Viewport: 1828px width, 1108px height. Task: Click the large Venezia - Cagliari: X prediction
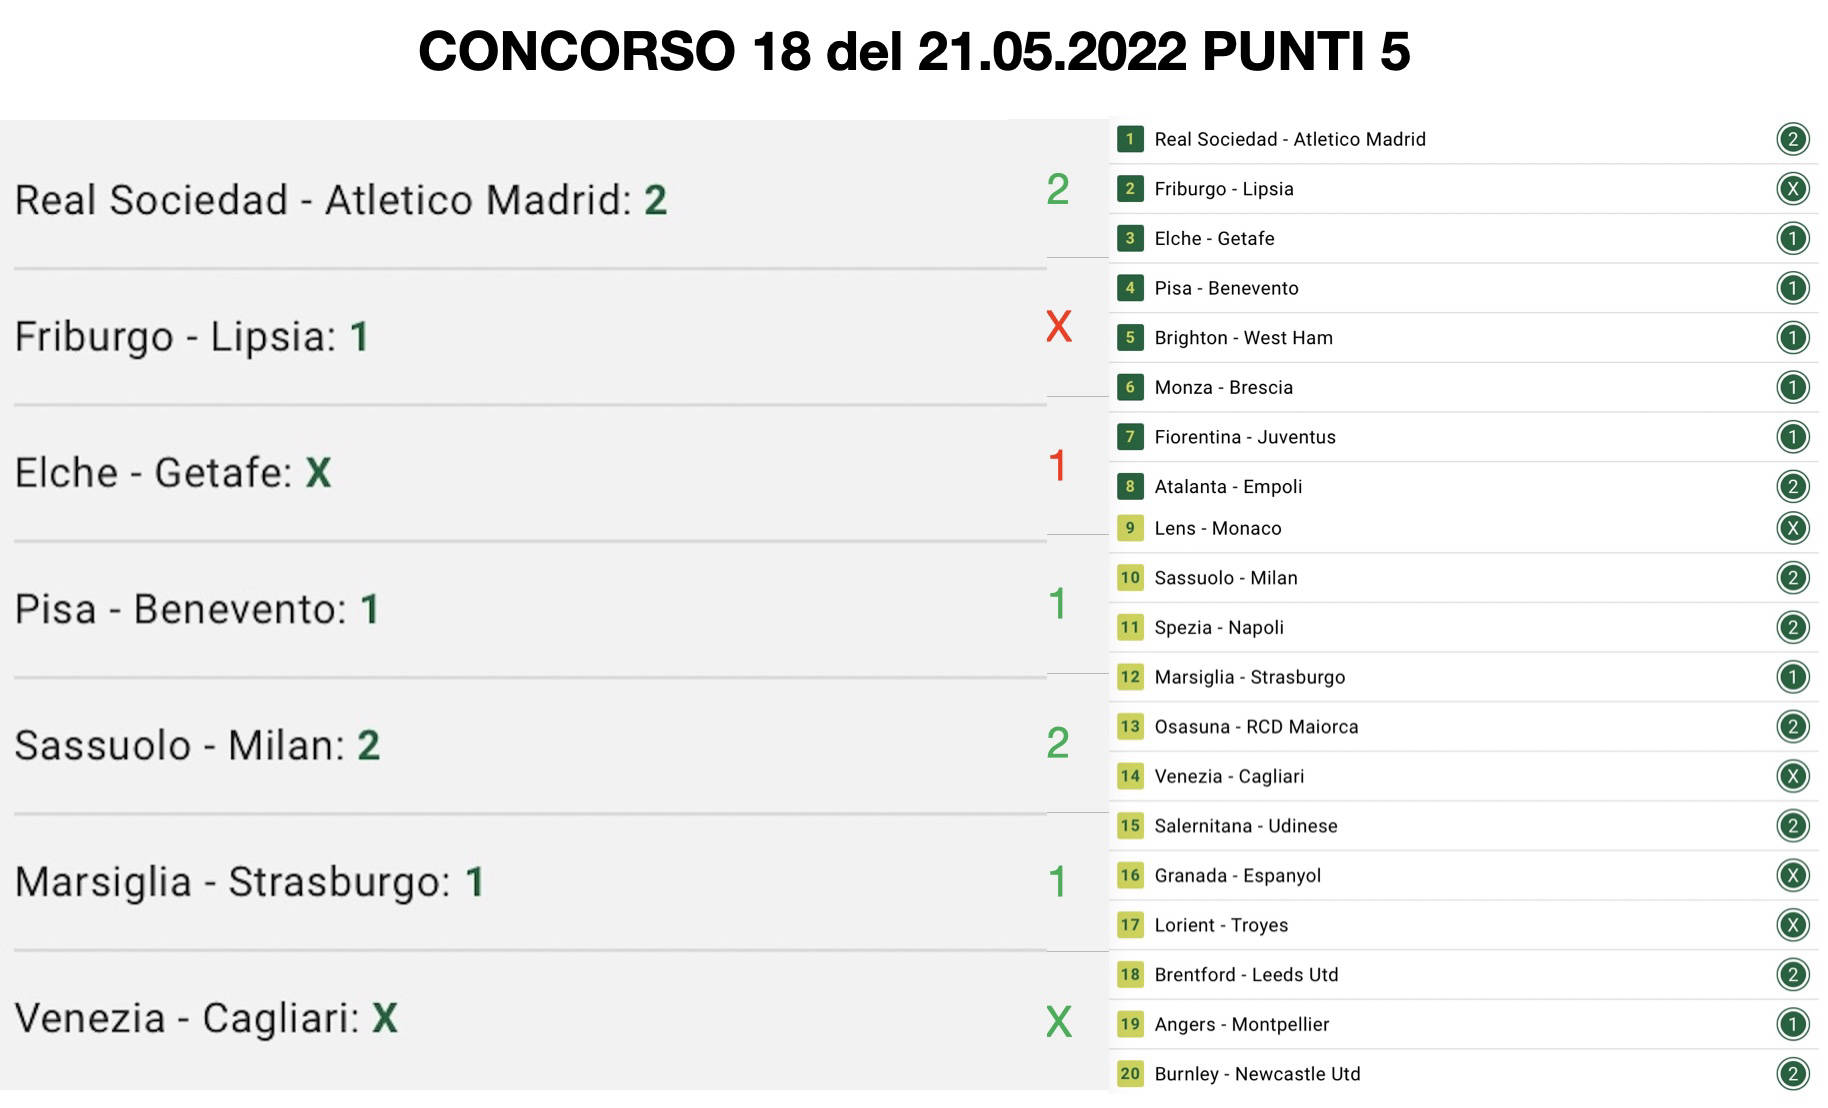[206, 1018]
